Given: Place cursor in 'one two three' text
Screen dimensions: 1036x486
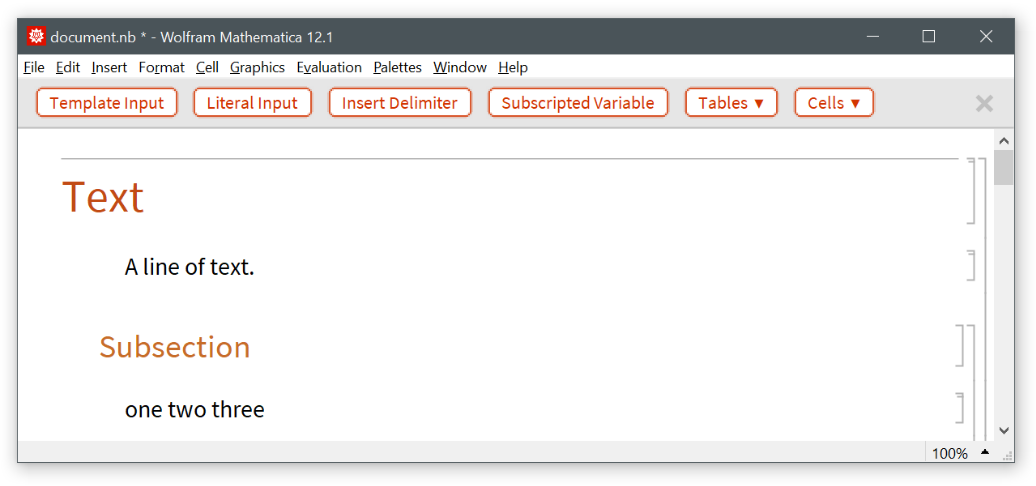Looking at the screenshot, I should pos(195,410).
